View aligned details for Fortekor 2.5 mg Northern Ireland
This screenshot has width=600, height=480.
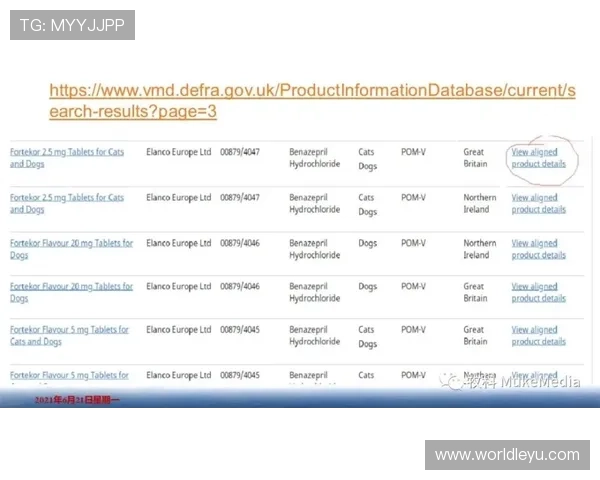click(538, 204)
